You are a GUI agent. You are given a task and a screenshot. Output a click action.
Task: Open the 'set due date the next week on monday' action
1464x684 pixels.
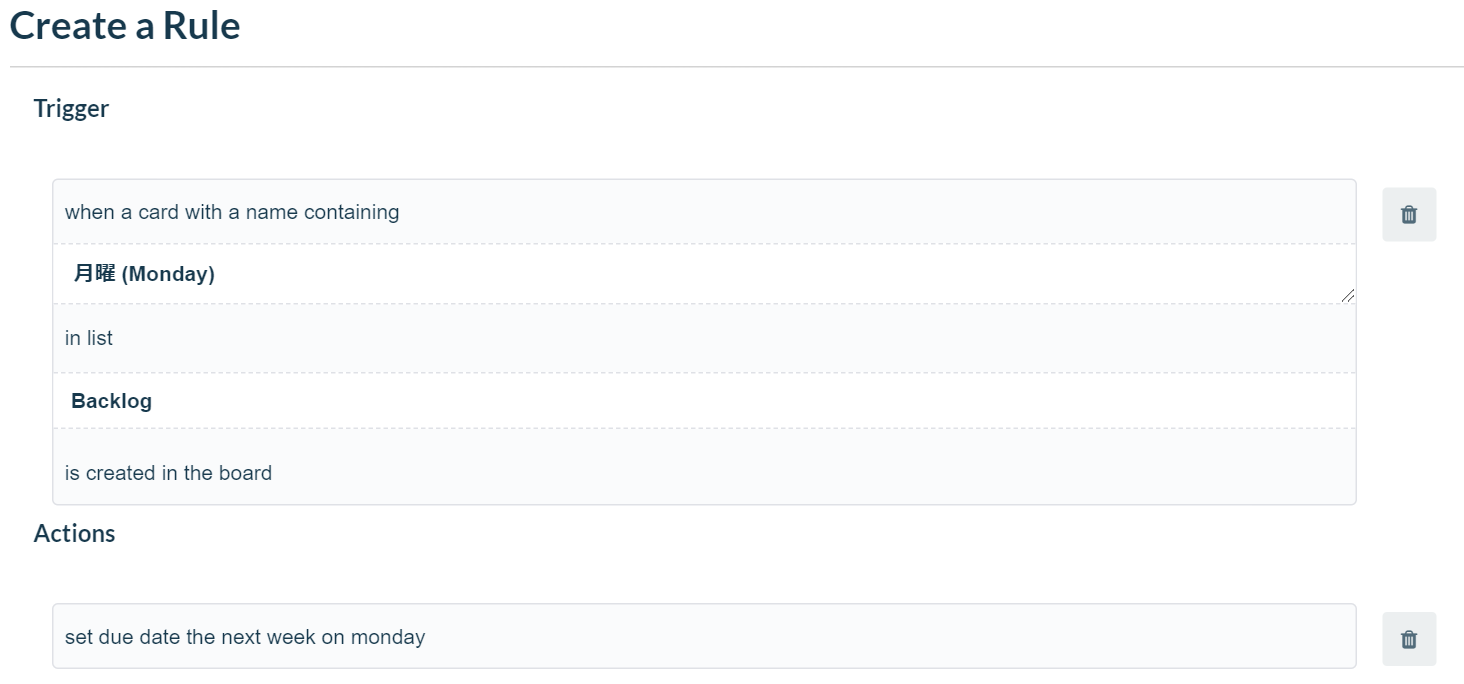coord(704,636)
